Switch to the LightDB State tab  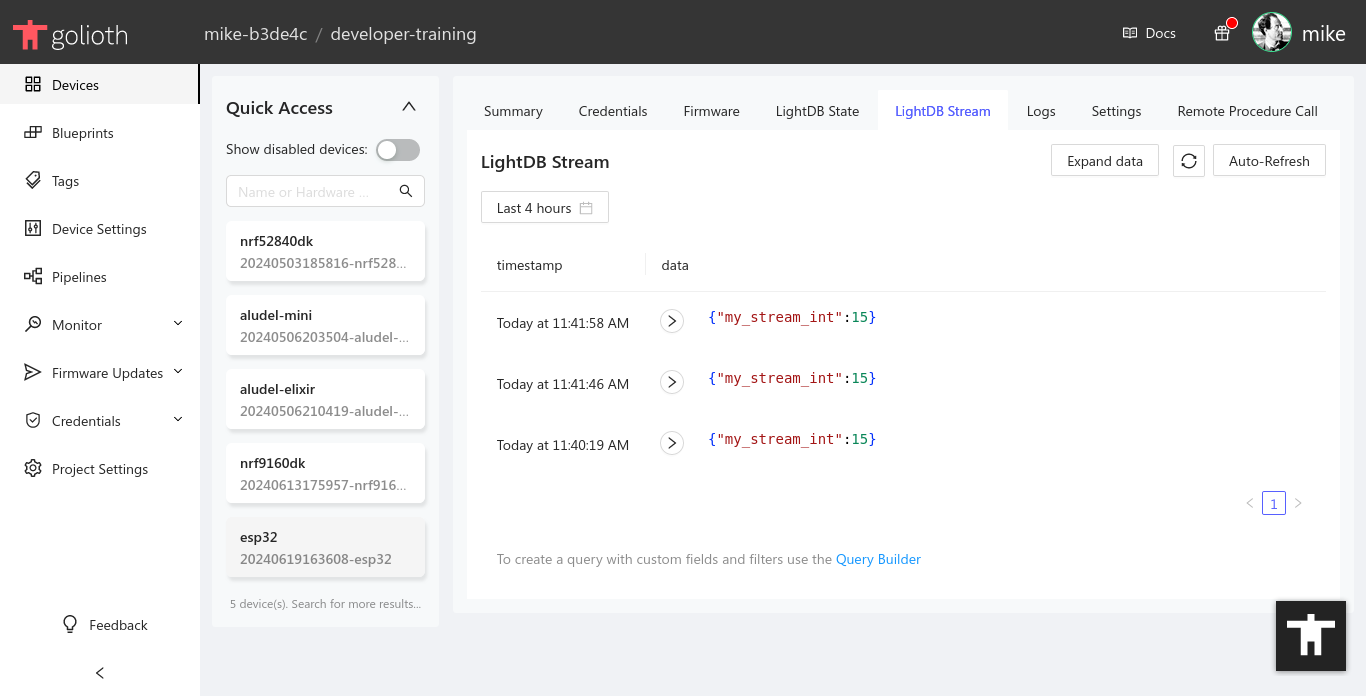coord(816,111)
